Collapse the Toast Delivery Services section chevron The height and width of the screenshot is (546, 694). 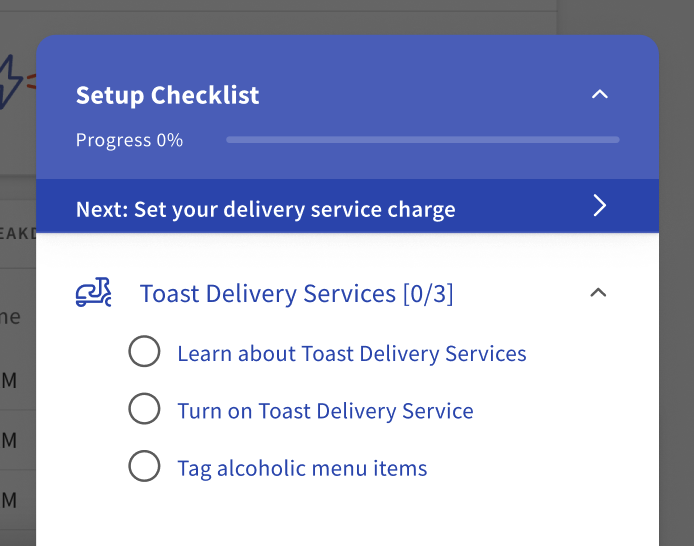pos(598,293)
